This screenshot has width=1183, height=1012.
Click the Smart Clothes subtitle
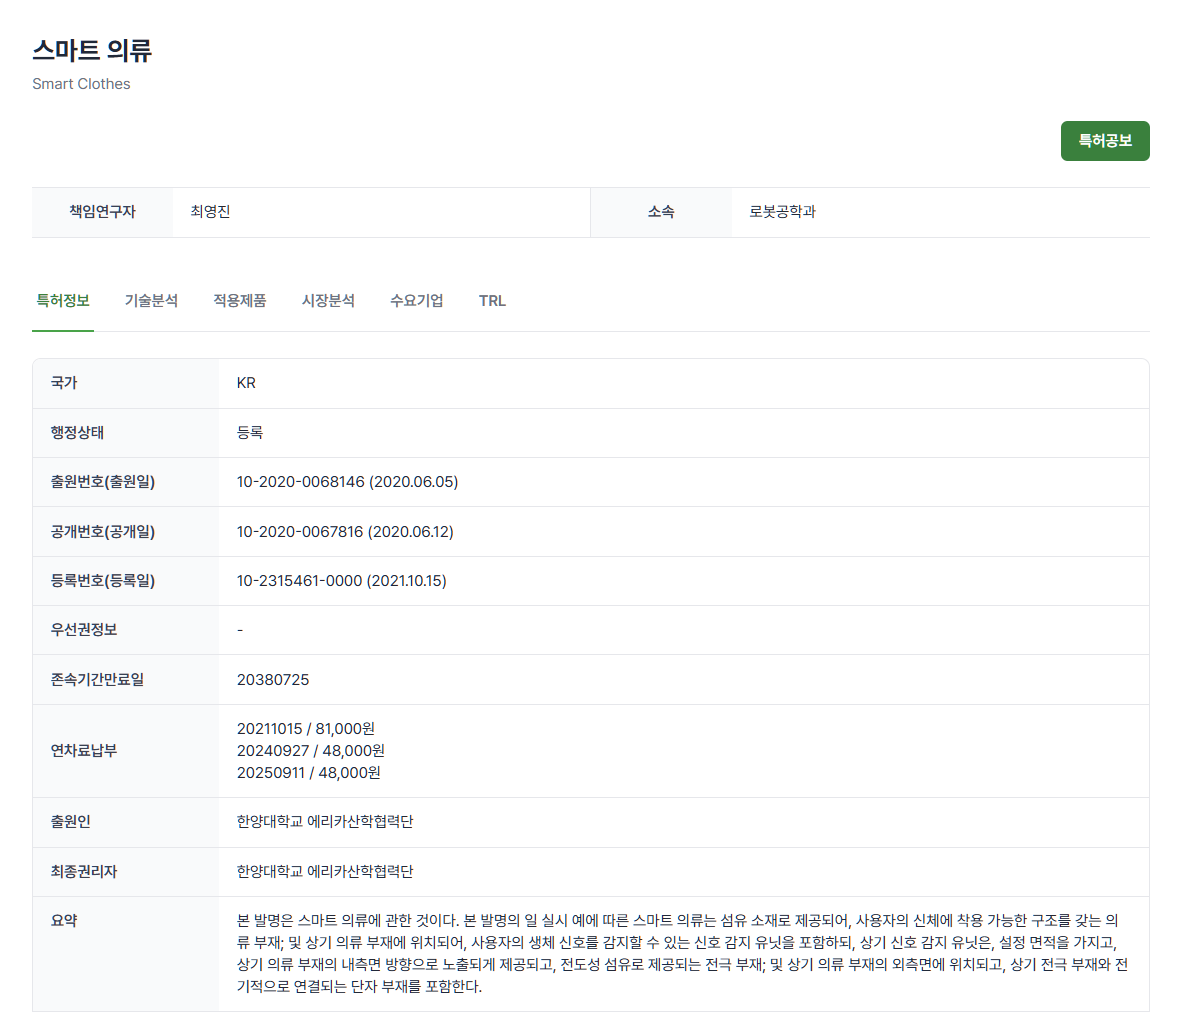click(81, 84)
